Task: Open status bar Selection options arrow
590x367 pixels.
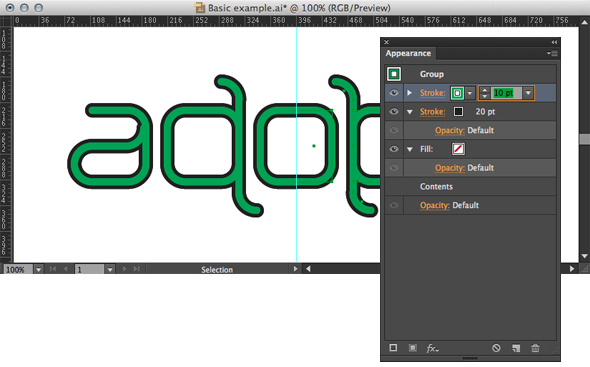Action: (295, 269)
